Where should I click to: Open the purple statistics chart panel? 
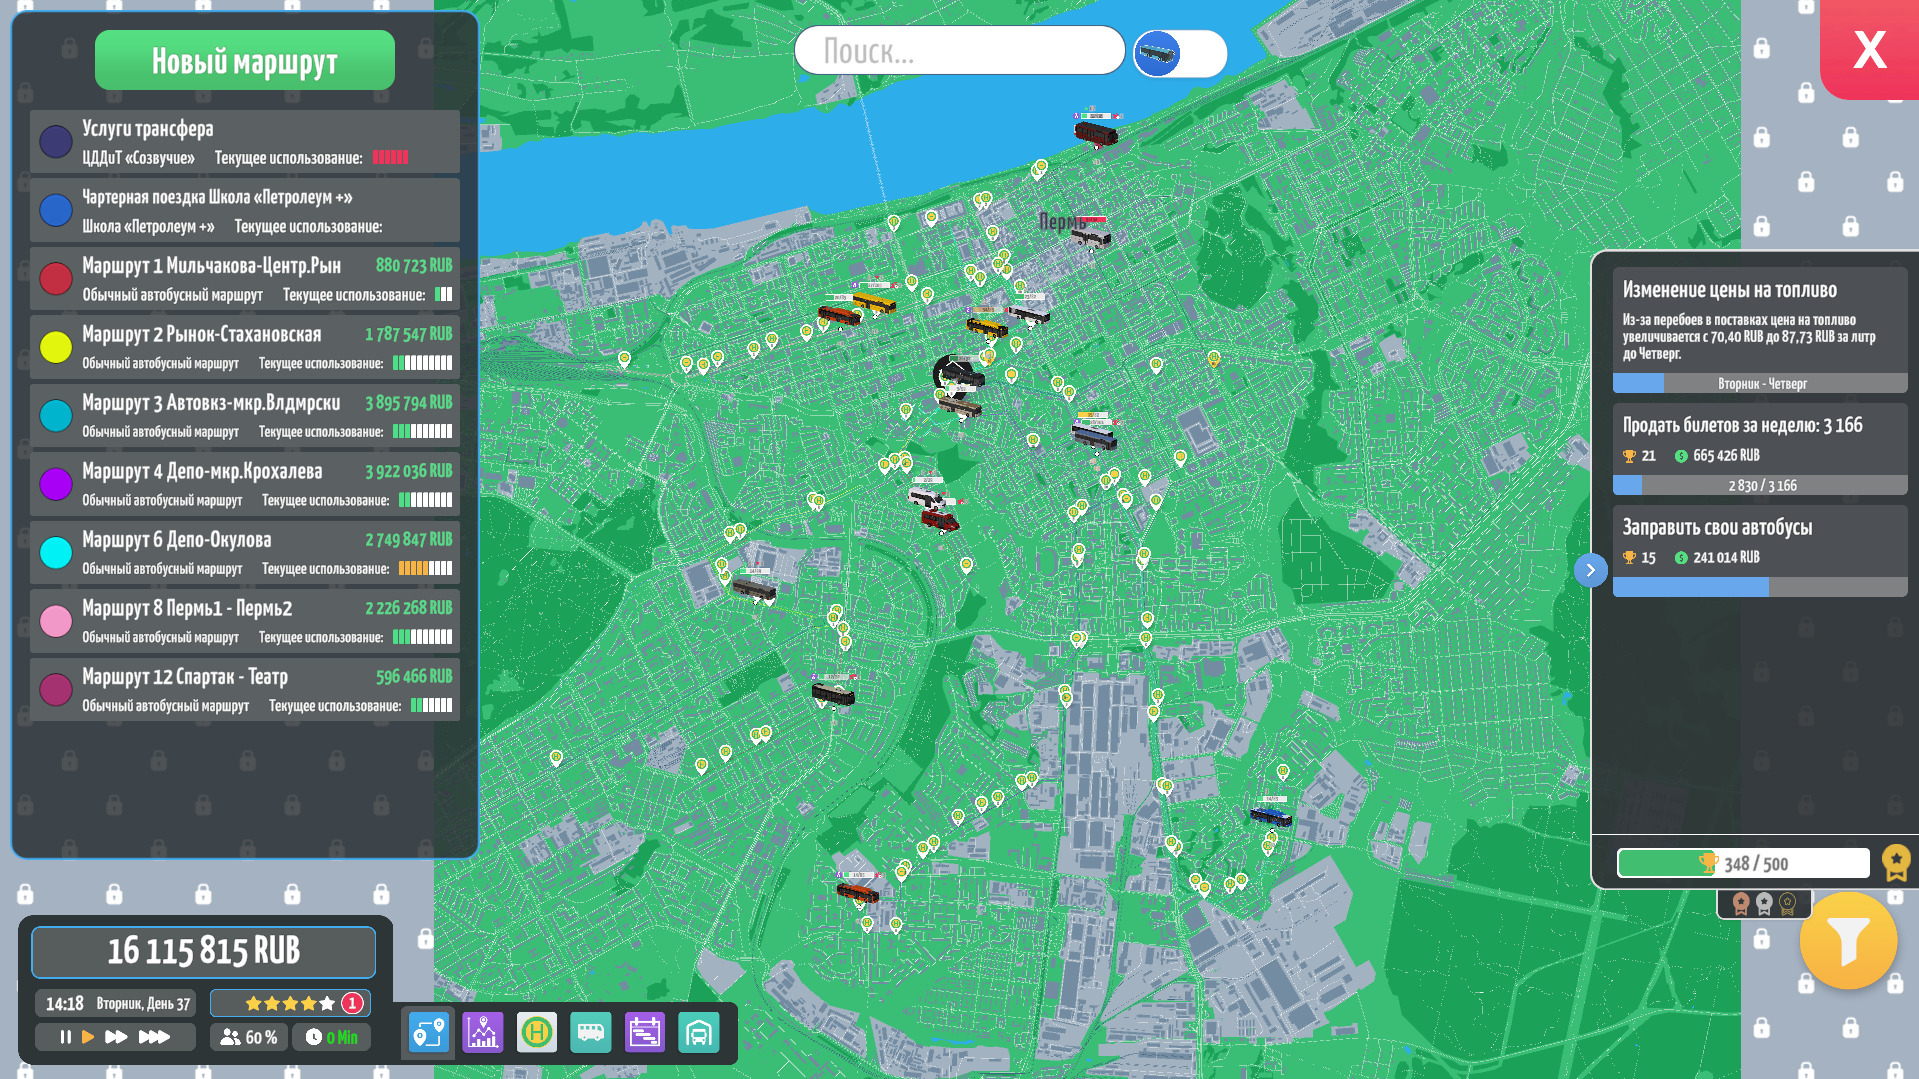(x=483, y=1032)
